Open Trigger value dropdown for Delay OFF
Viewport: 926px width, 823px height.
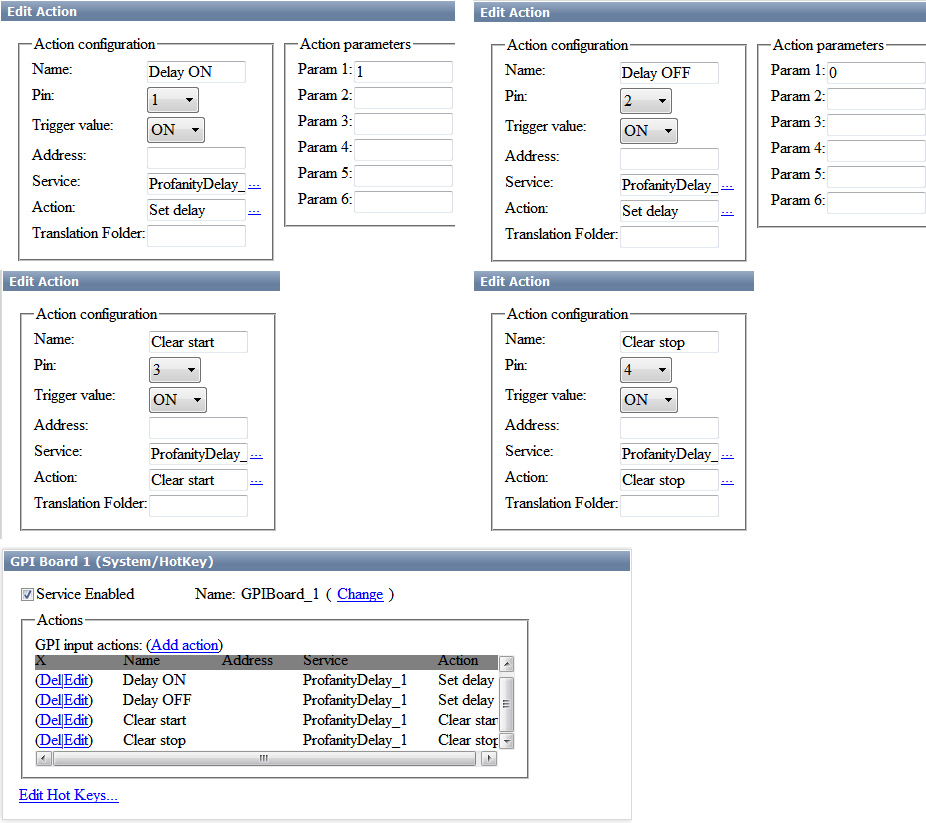pyautogui.click(x=648, y=130)
